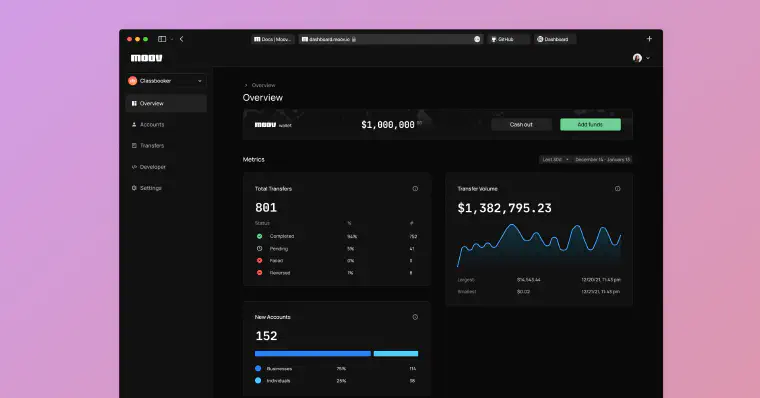Screen dimensions: 760x398
Task: Go back with the browser arrow
Action: coord(182,39)
